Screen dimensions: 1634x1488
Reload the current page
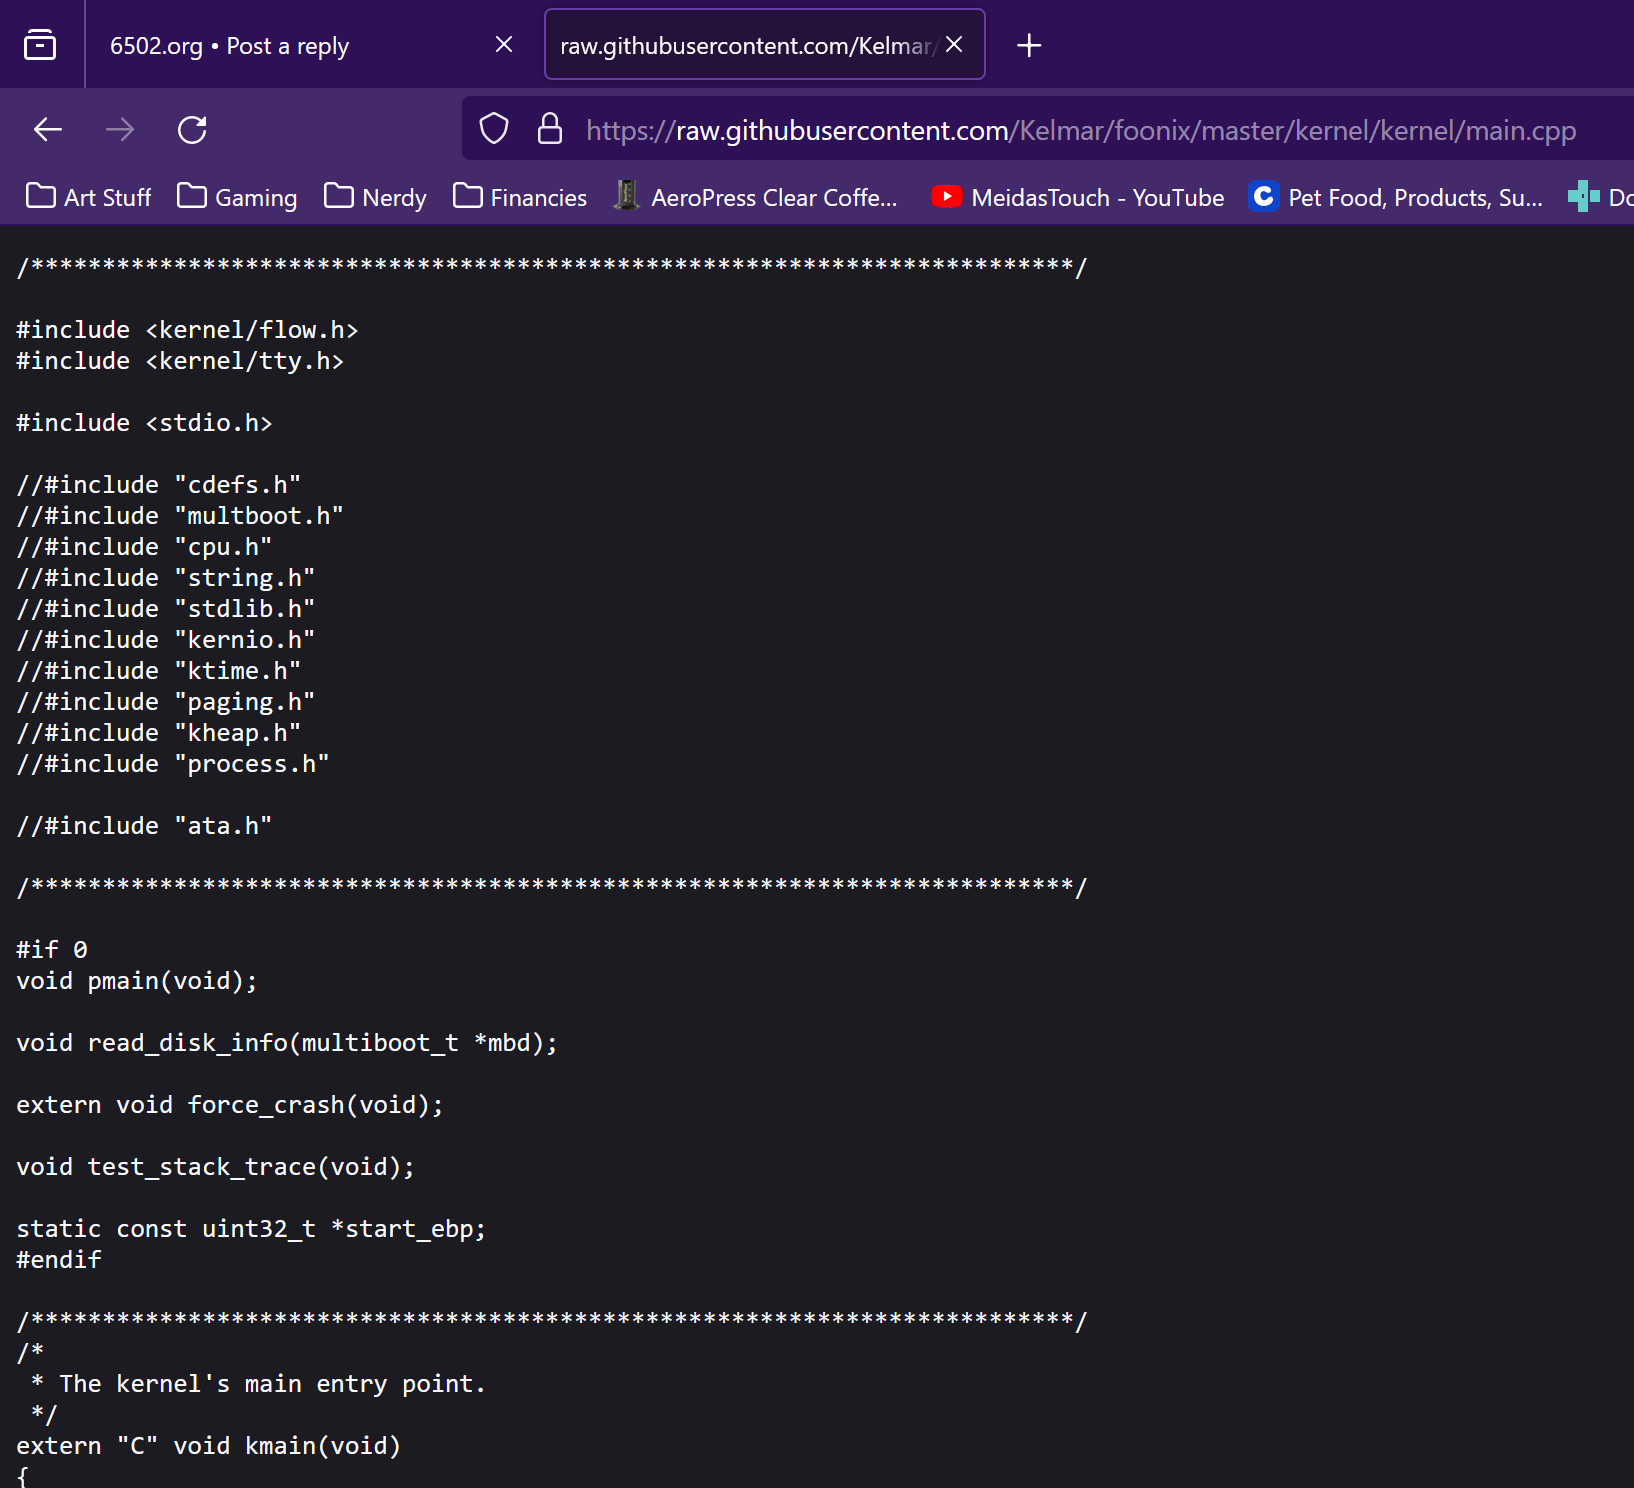coord(192,129)
